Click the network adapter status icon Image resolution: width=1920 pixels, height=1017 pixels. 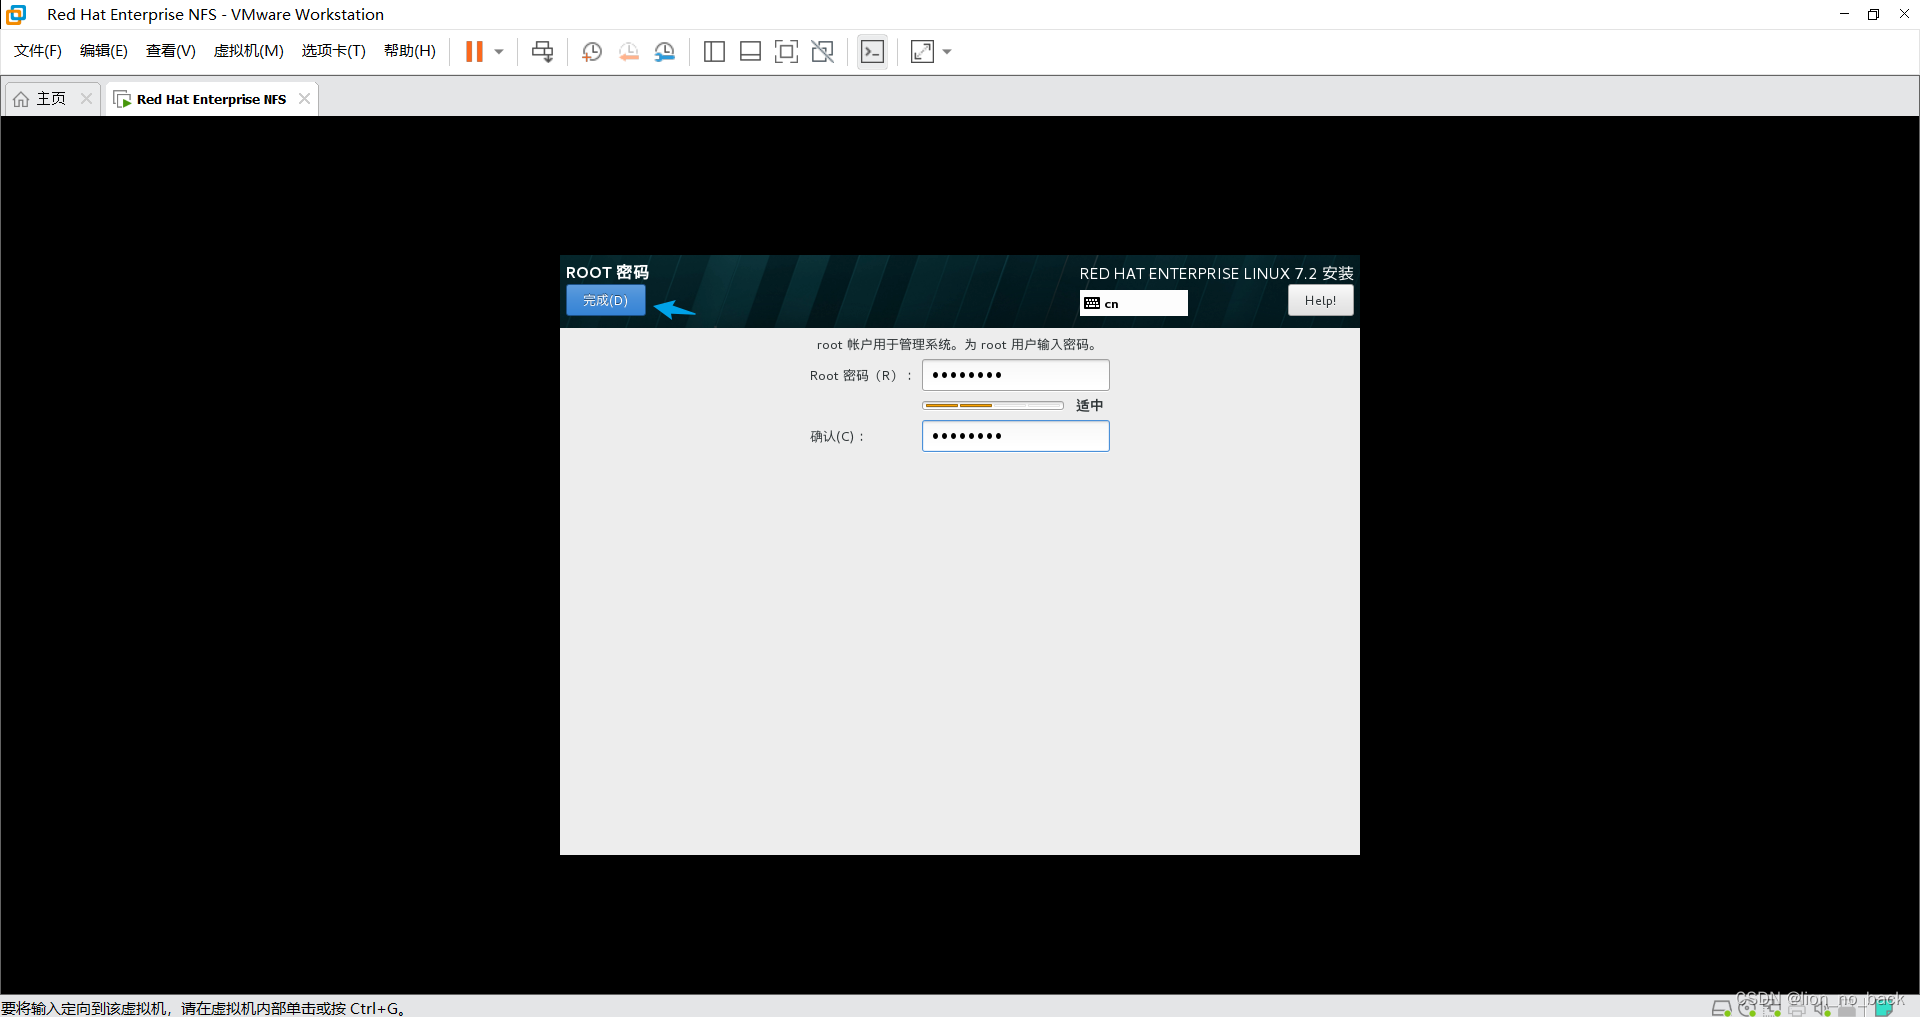point(1772,1008)
